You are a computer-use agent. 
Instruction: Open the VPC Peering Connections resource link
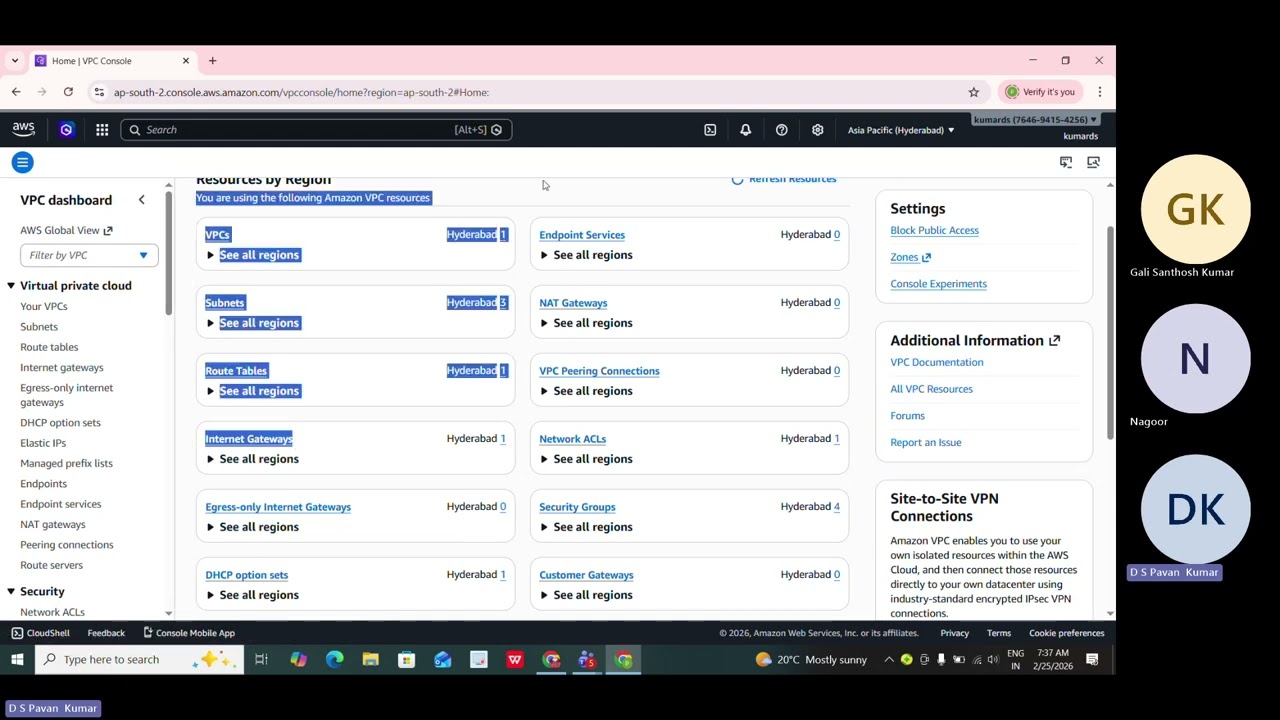click(599, 371)
